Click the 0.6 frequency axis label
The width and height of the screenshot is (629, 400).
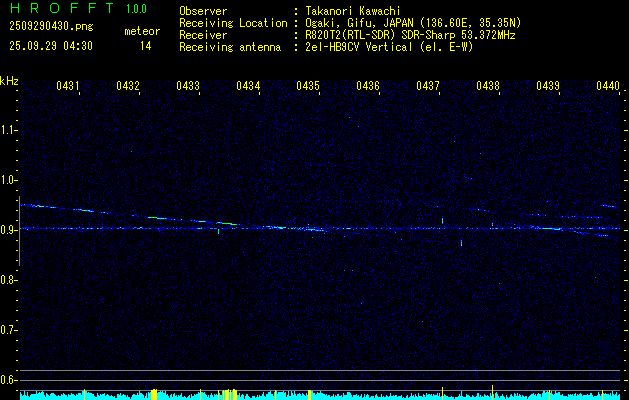pos(9,380)
